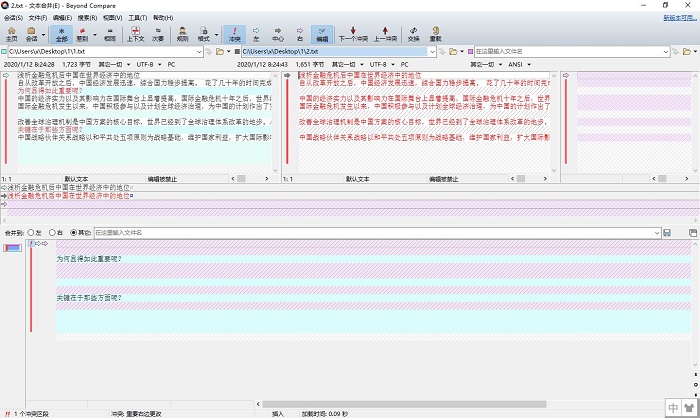Click output line 关键在于那些方面呢?

(x=88, y=298)
